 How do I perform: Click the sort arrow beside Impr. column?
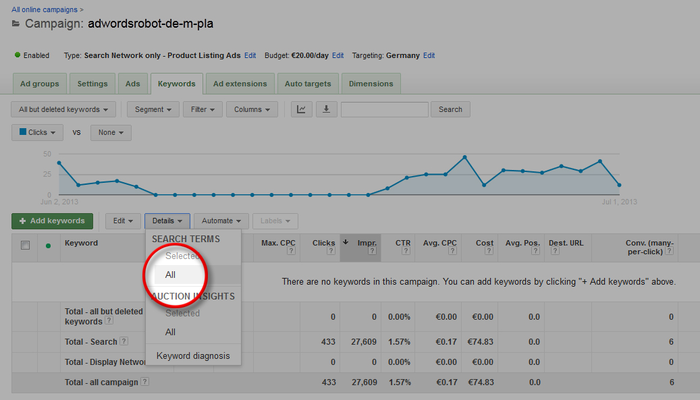point(346,242)
